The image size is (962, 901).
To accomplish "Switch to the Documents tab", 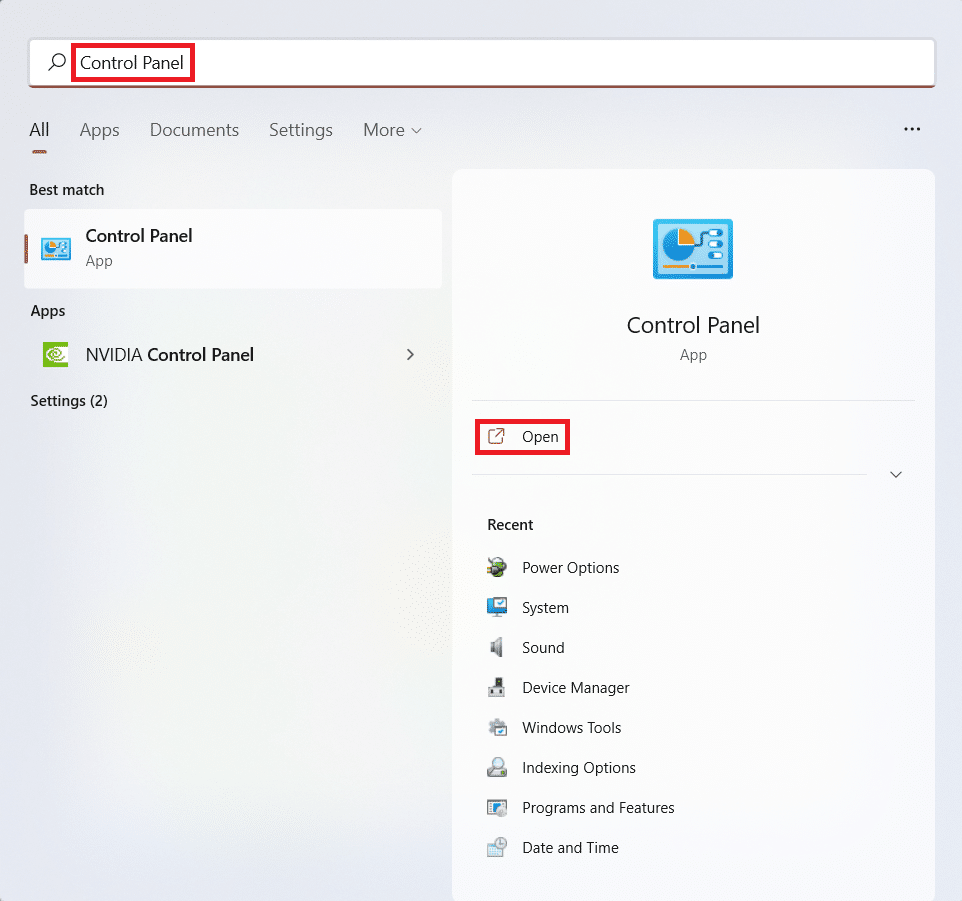I will (x=194, y=130).
